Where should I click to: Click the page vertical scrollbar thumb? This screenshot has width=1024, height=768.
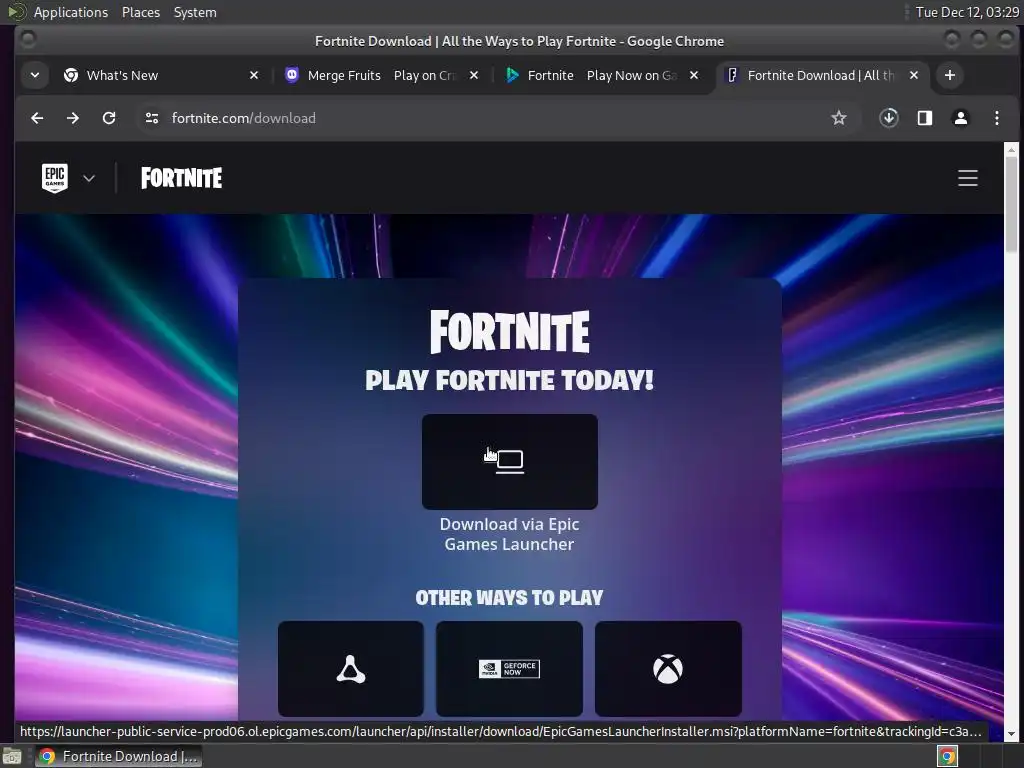pyautogui.click(x=1011, y=204)
